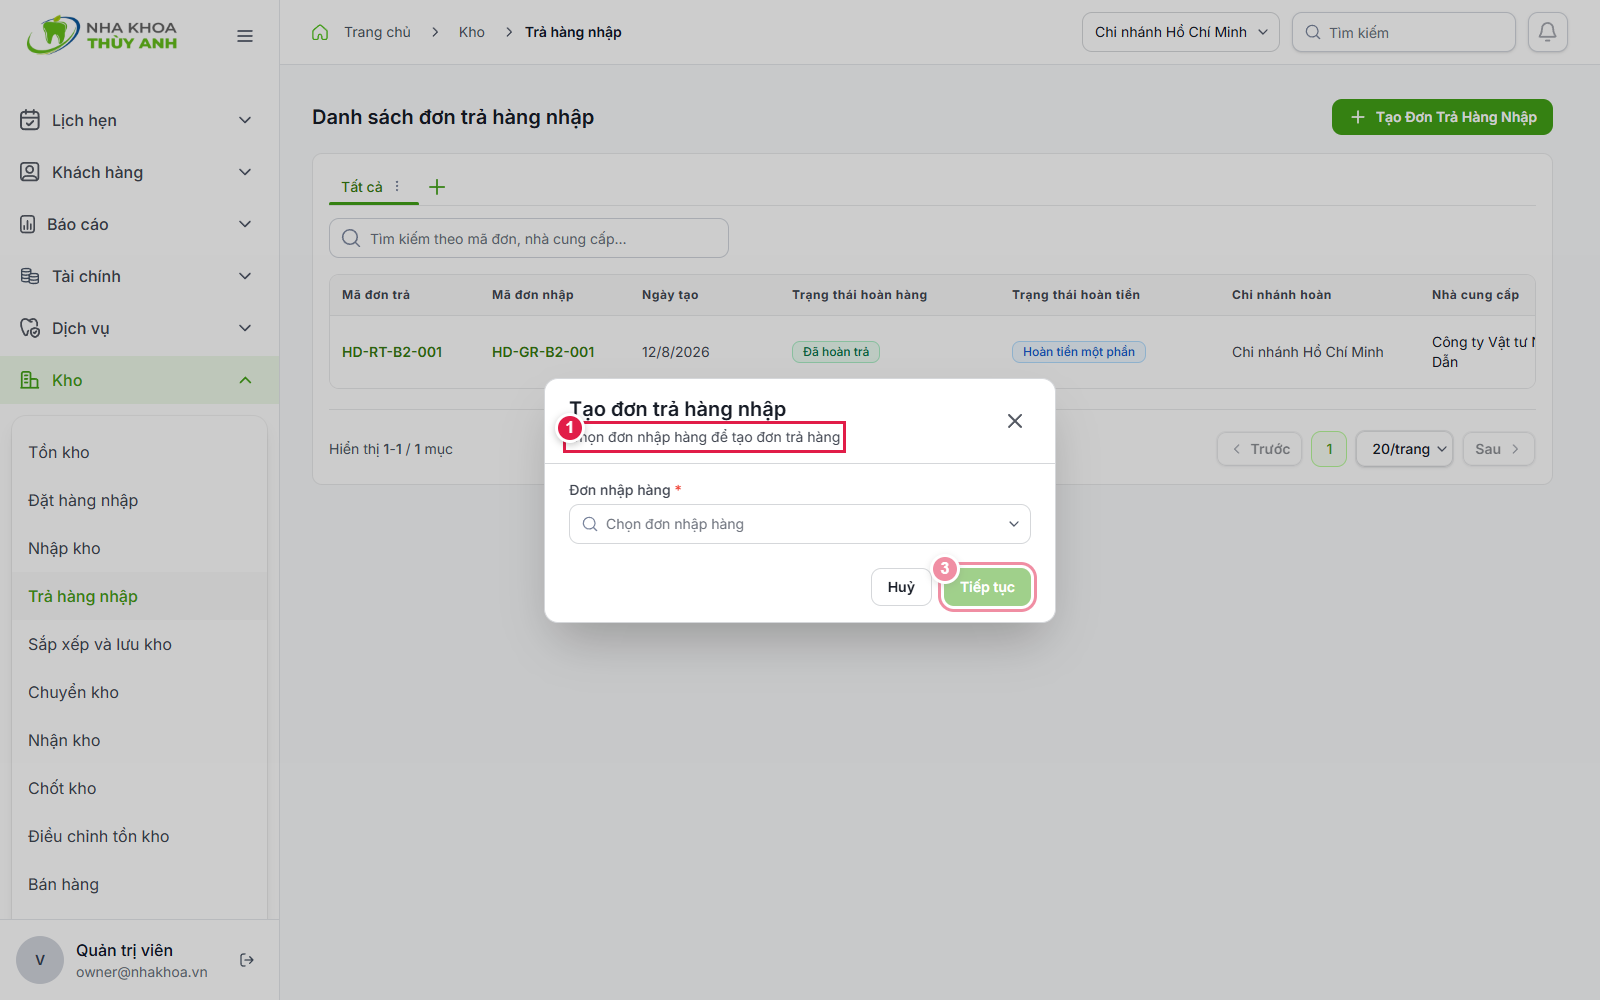Screen dimensions: 1600x1000
Task: Open the Chi nhánh Hồ Chí Minh selector
Action: tap(1181, 32)
